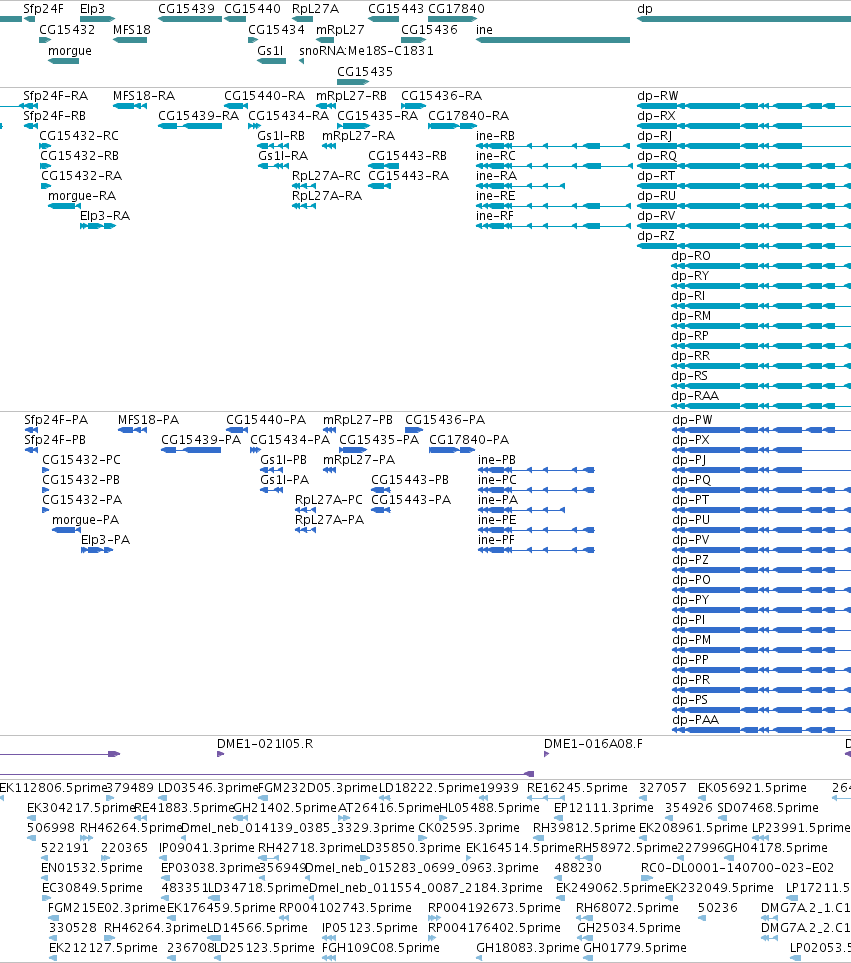Click EST label EP12111.3prime
Viewport: 851px width, 963px height.
pos(604,807)
